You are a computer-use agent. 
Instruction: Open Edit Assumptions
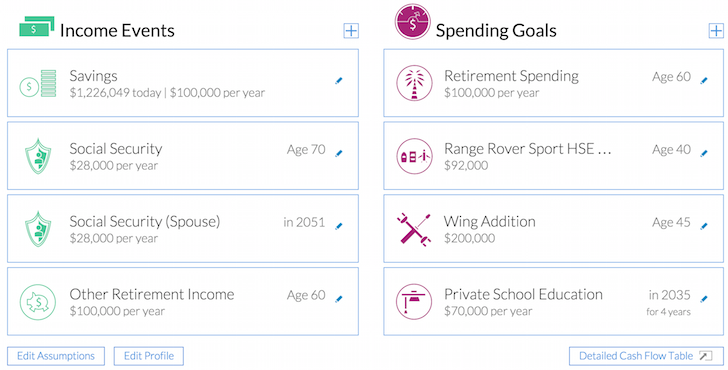[56, 356]
